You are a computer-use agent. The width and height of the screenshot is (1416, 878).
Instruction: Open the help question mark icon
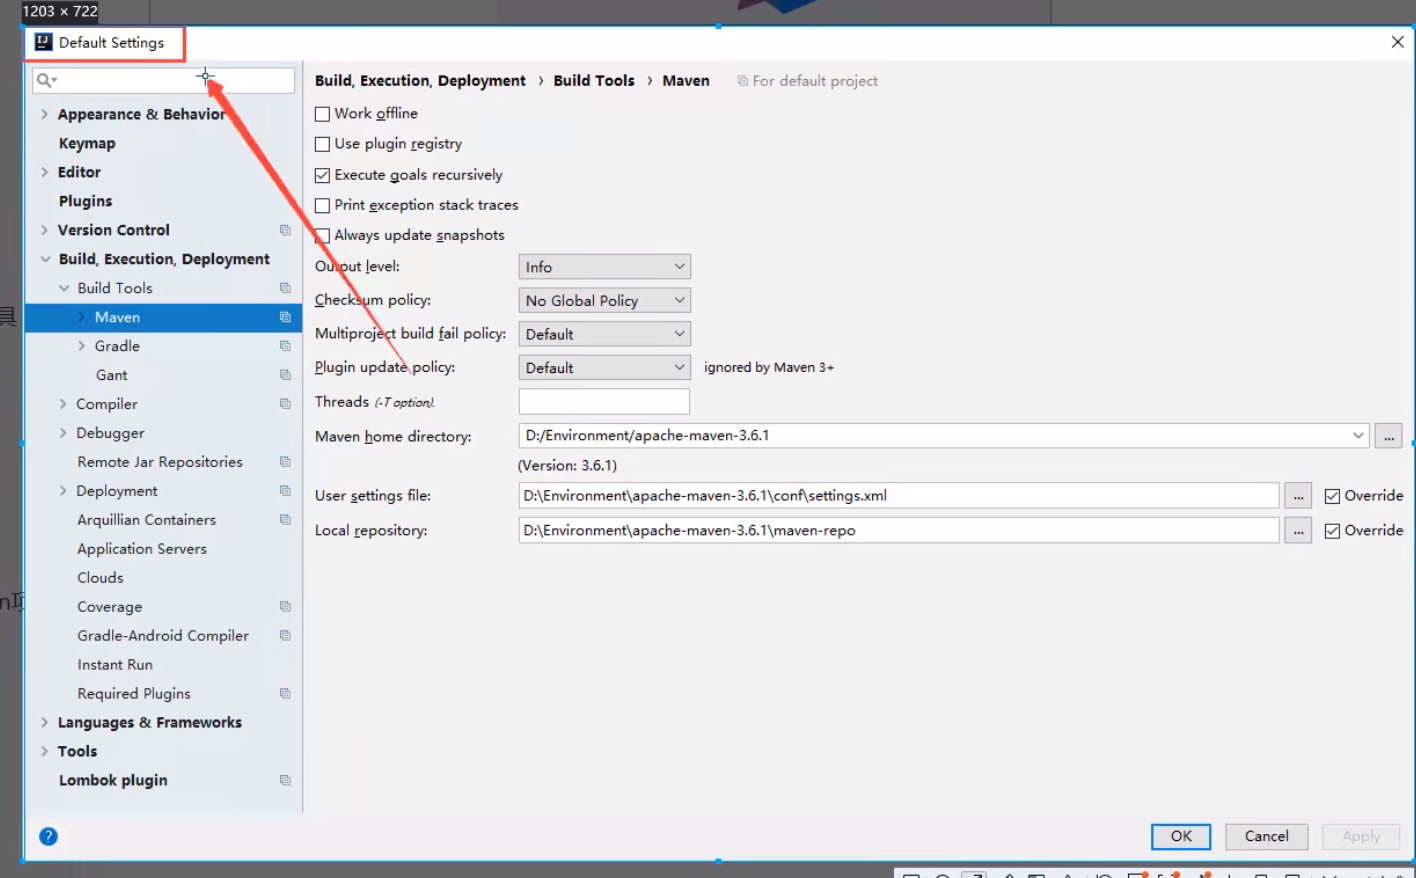tap(48, 837)
